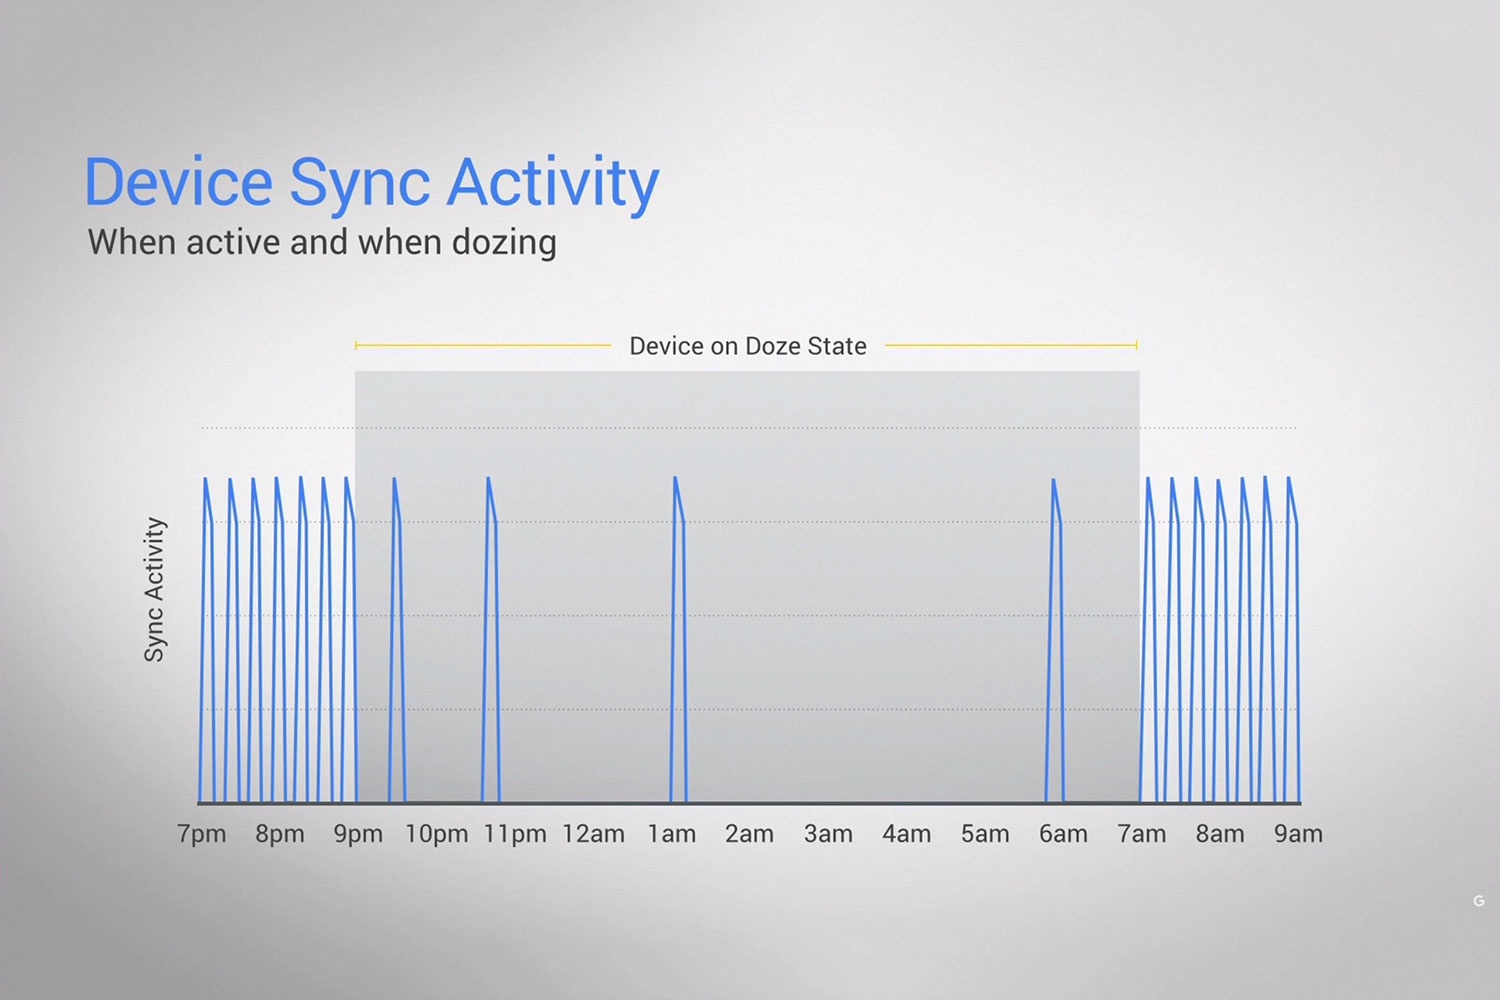The height and width of the screenshot is (1000, 1500).
Task: Select the subtitle When active and when dozing
Action: click(322, 242)
